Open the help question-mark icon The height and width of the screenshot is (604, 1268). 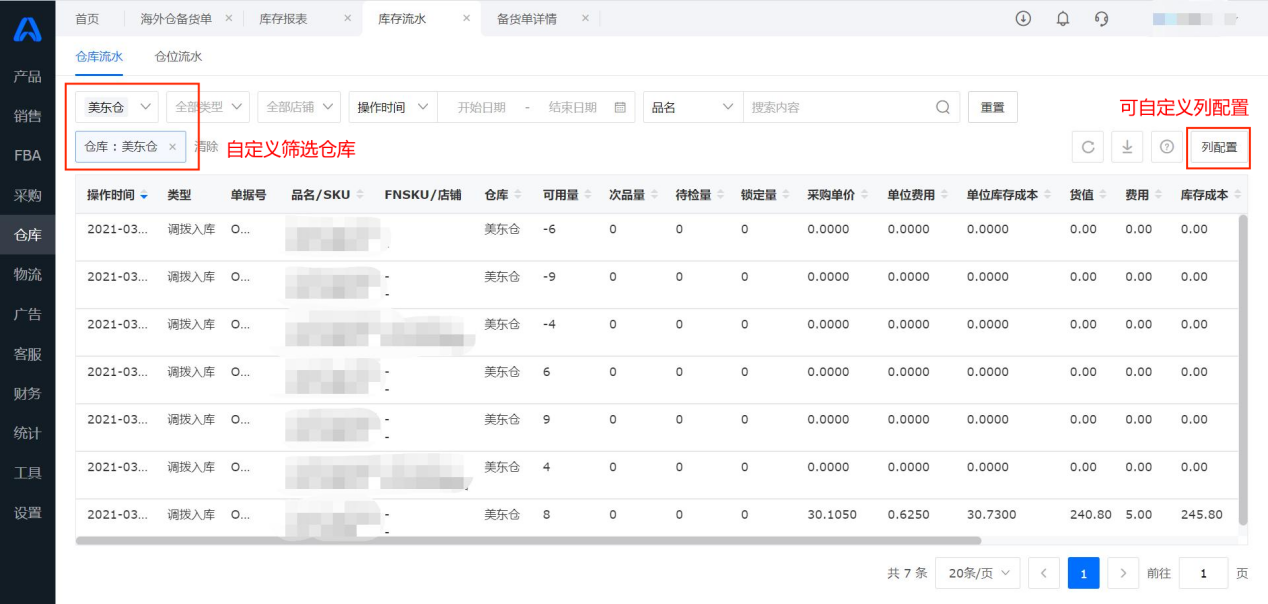pyautogui.click(x=1166, y=147)
